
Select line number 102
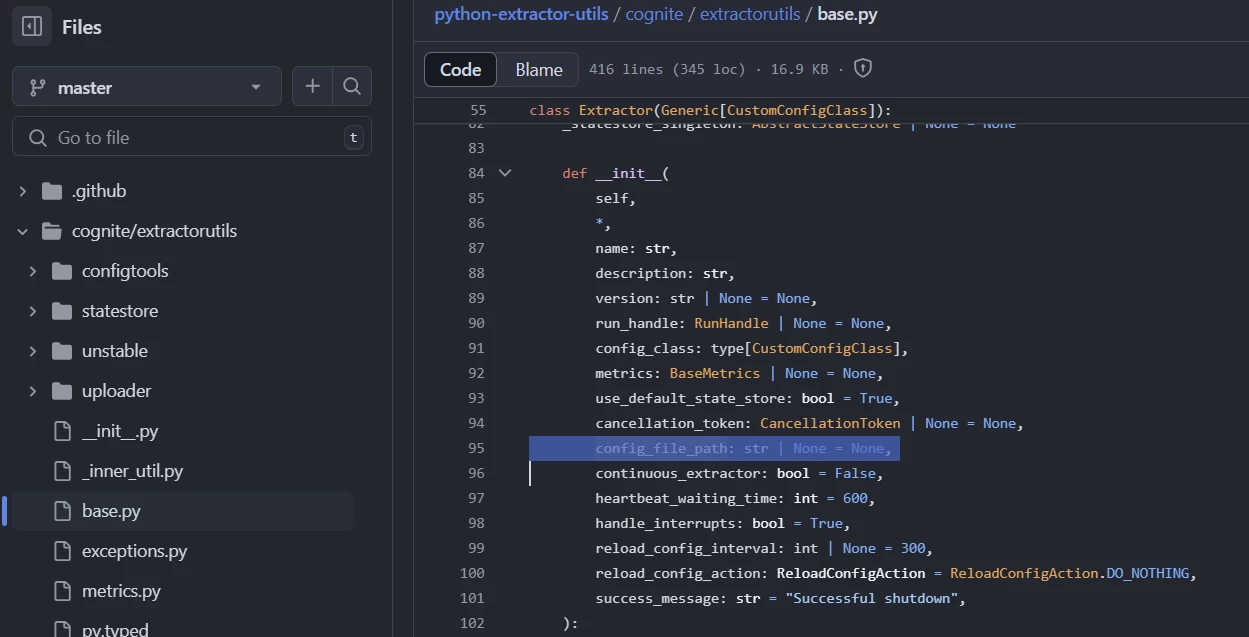[472, 623]
